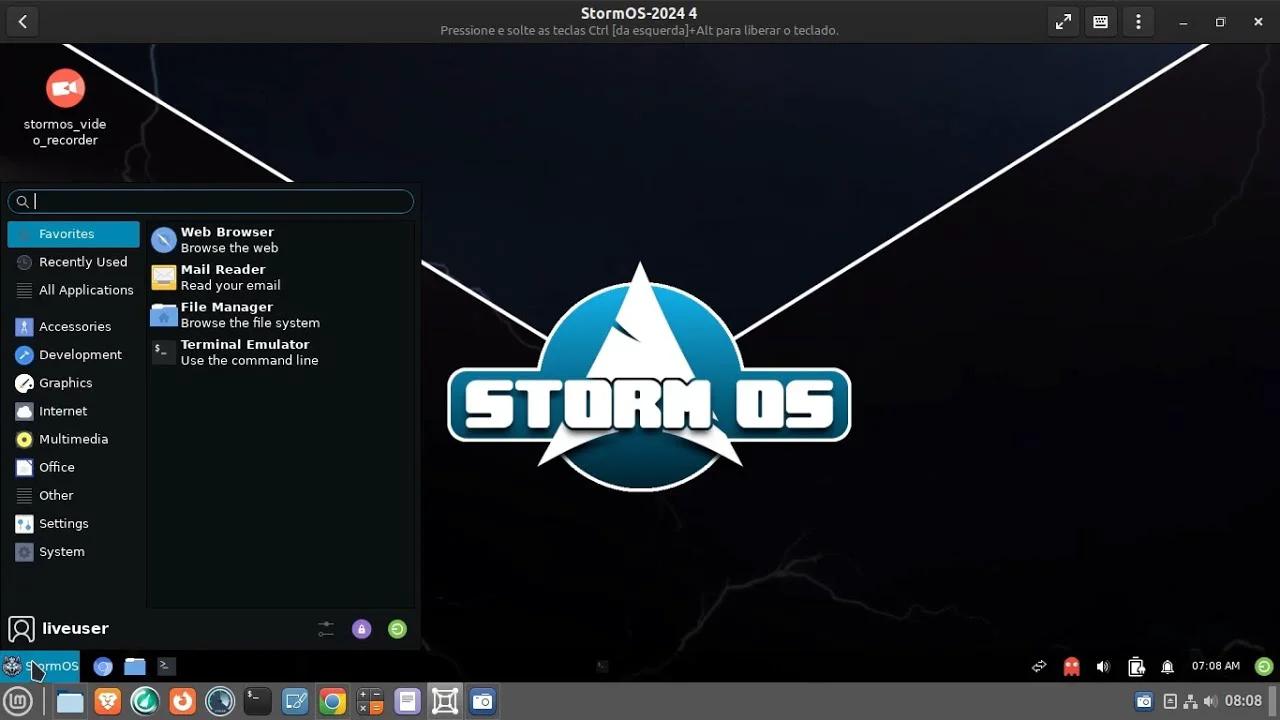The height and width of the screenshot is (720, 1280).
Task: Lock the screen with the purple lock button
Action: [361, 628]
